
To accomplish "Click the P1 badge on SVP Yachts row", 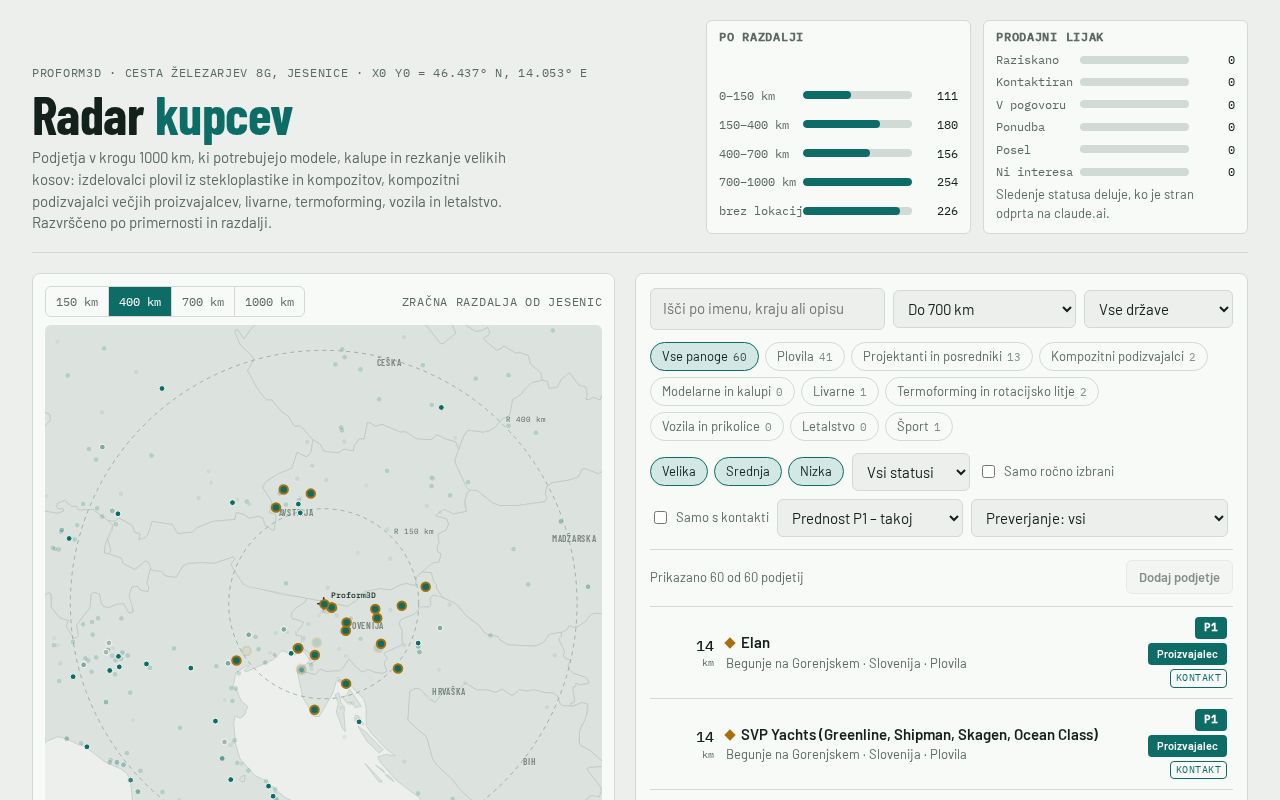I will (x=1211, y=720).
